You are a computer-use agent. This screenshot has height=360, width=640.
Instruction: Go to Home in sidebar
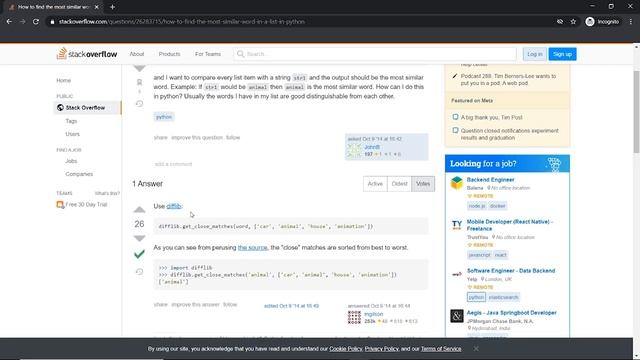tap(64, 80)
